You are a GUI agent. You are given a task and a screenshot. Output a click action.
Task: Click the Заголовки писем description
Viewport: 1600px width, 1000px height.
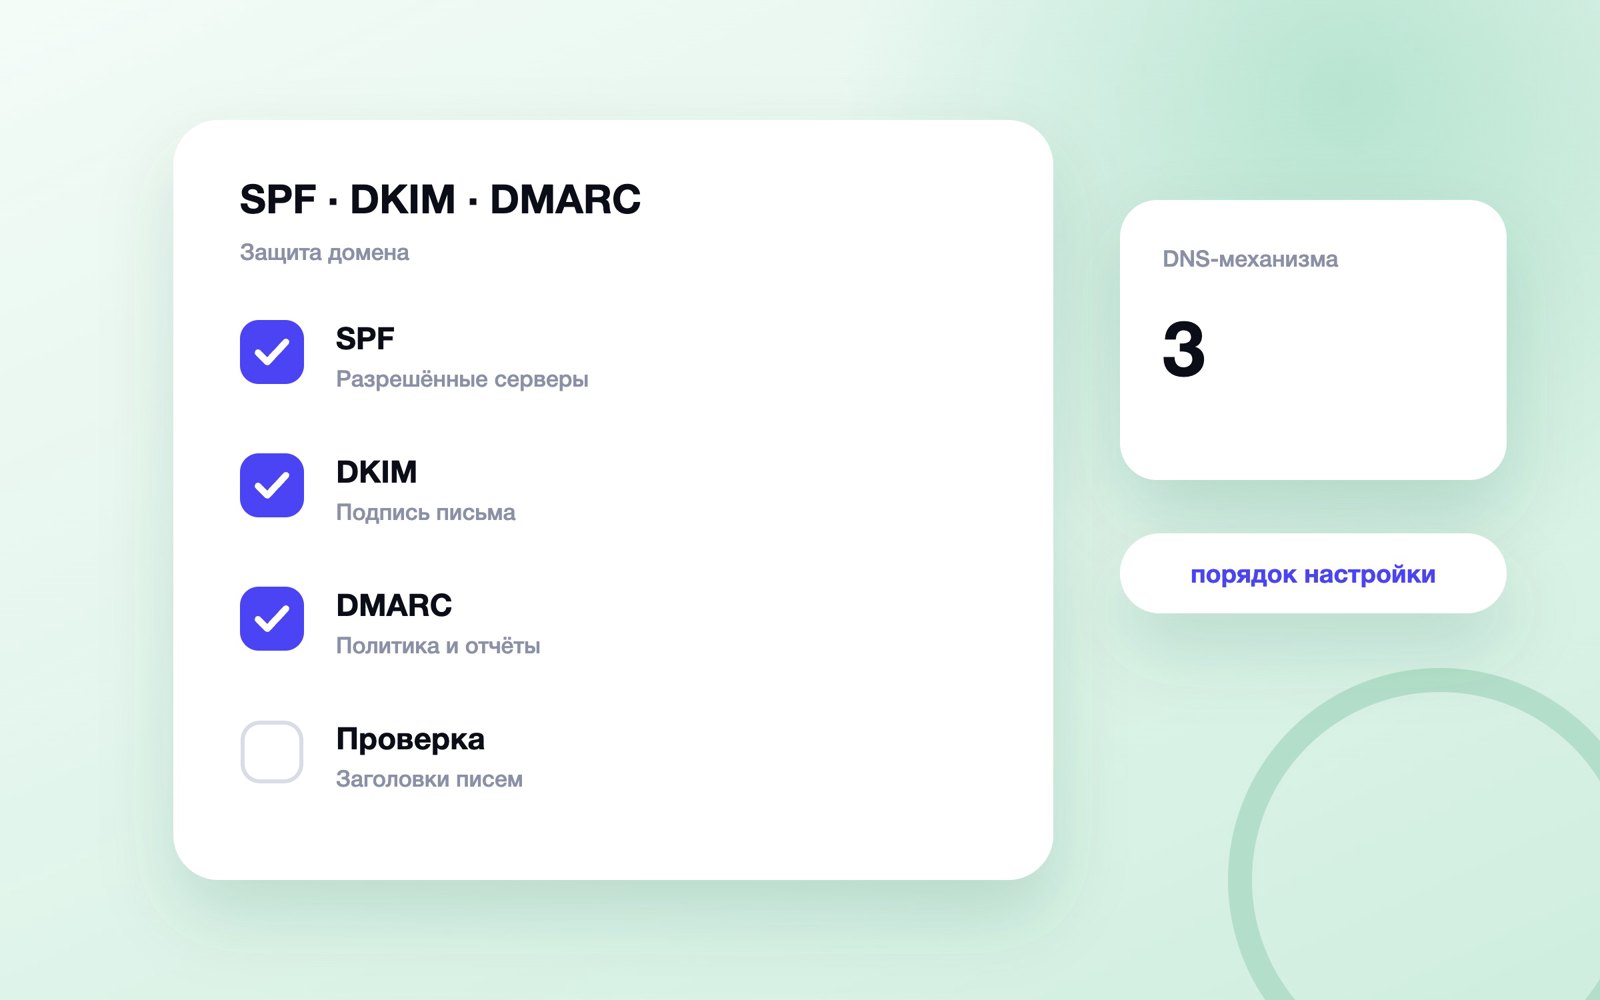click(x=429, y=779)
